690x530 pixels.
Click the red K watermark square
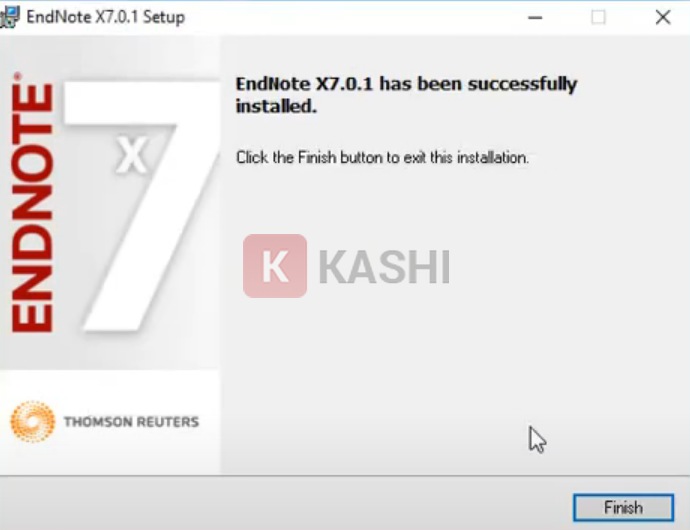pyautogui.click(x=275, y=266)
